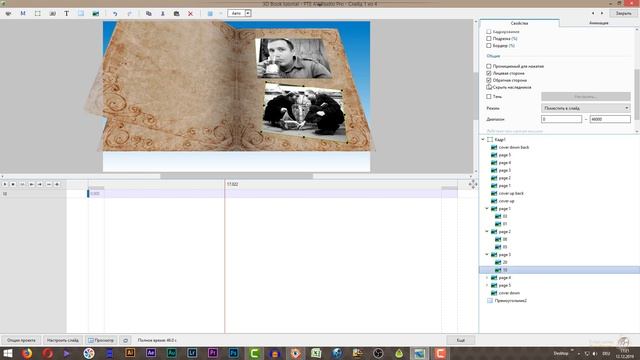This screenshot has height=360, width=640.
Task: Collapse the Кадр1 tree node
Action: click(x=483, y=140)
